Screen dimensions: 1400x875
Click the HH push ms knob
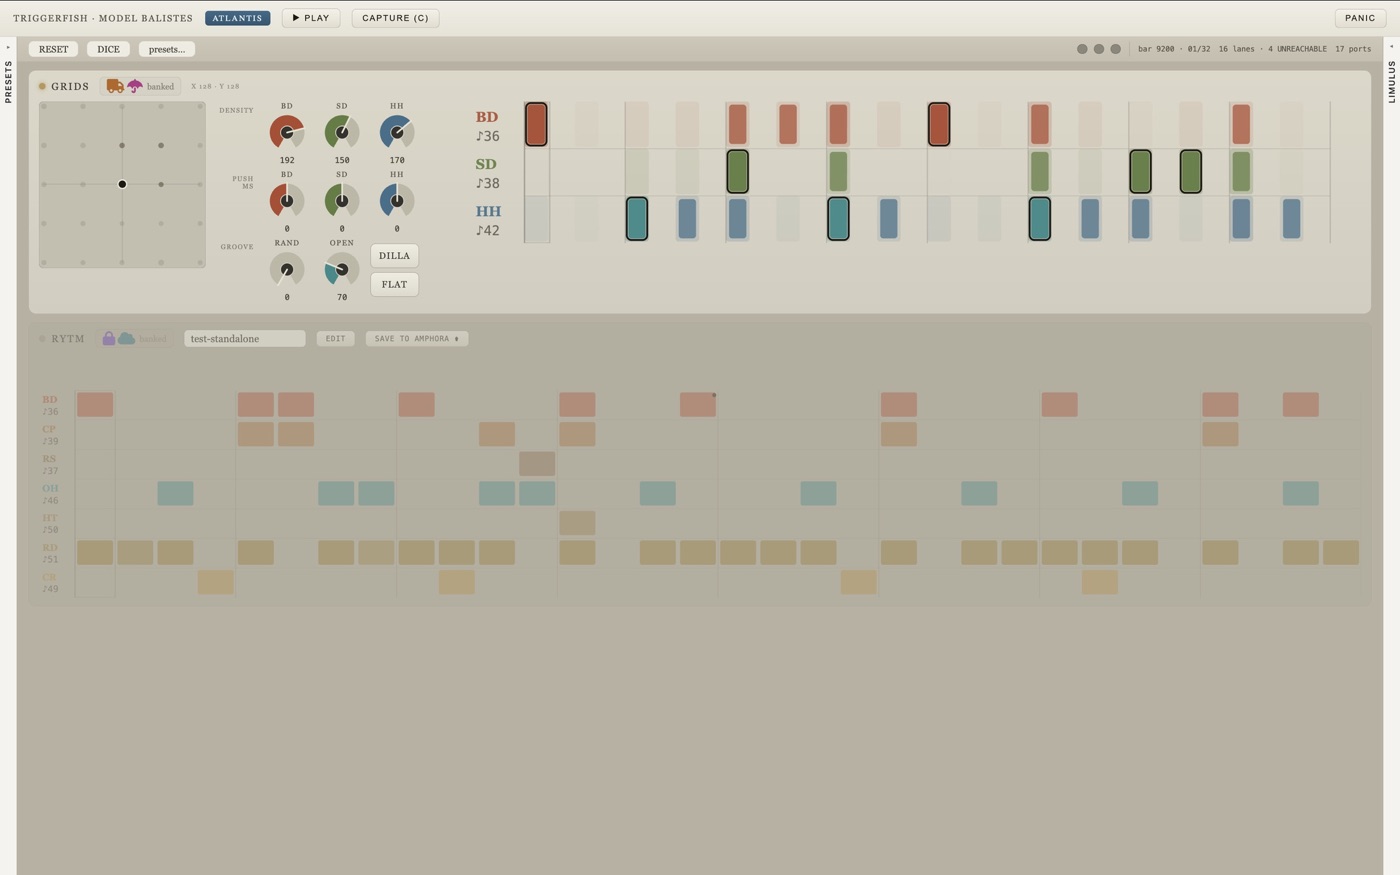point(397,200)
